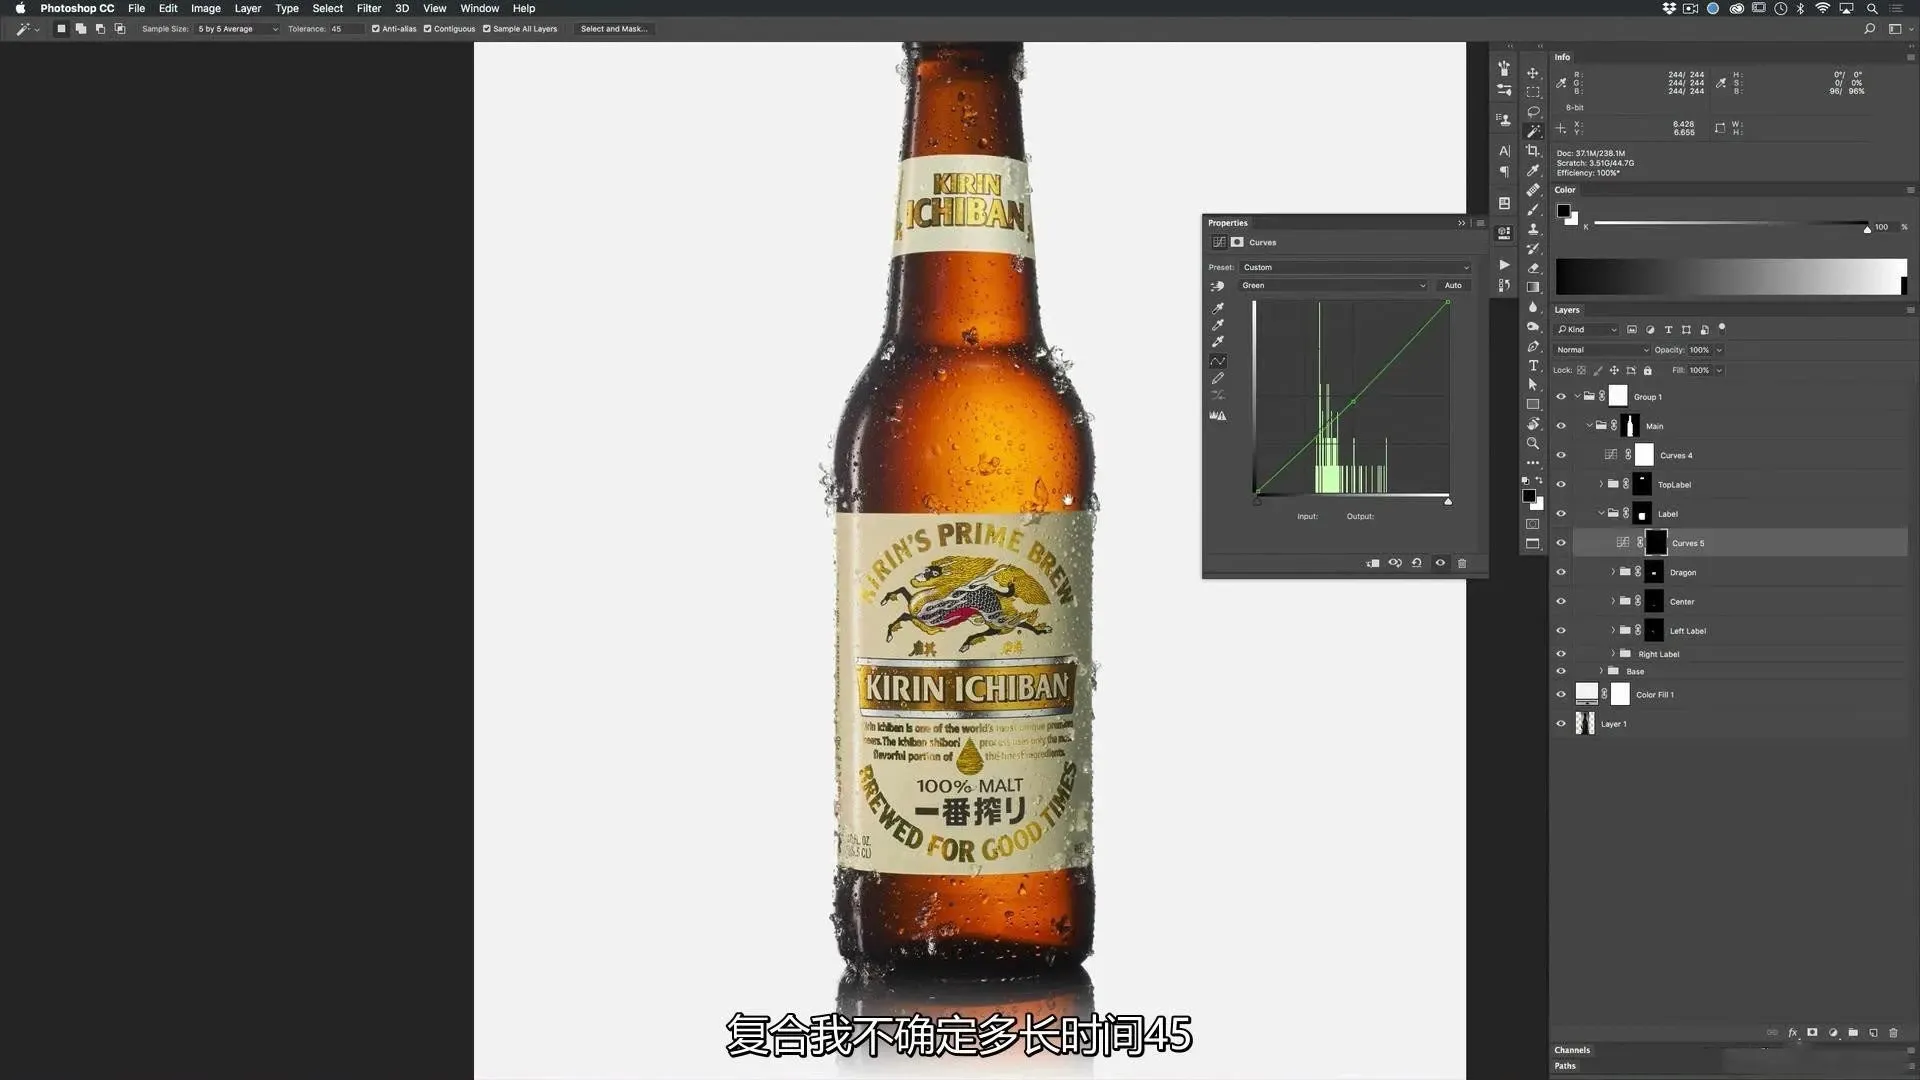Disable Sample All Layers option

(x=487, y=29)
